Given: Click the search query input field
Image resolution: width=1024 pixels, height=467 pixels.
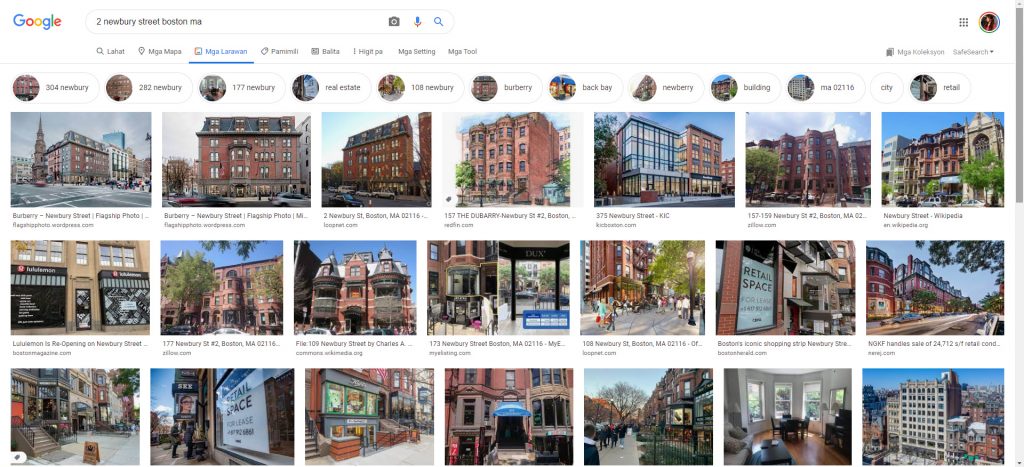Looking at the screenshot, I should [235, 22].
